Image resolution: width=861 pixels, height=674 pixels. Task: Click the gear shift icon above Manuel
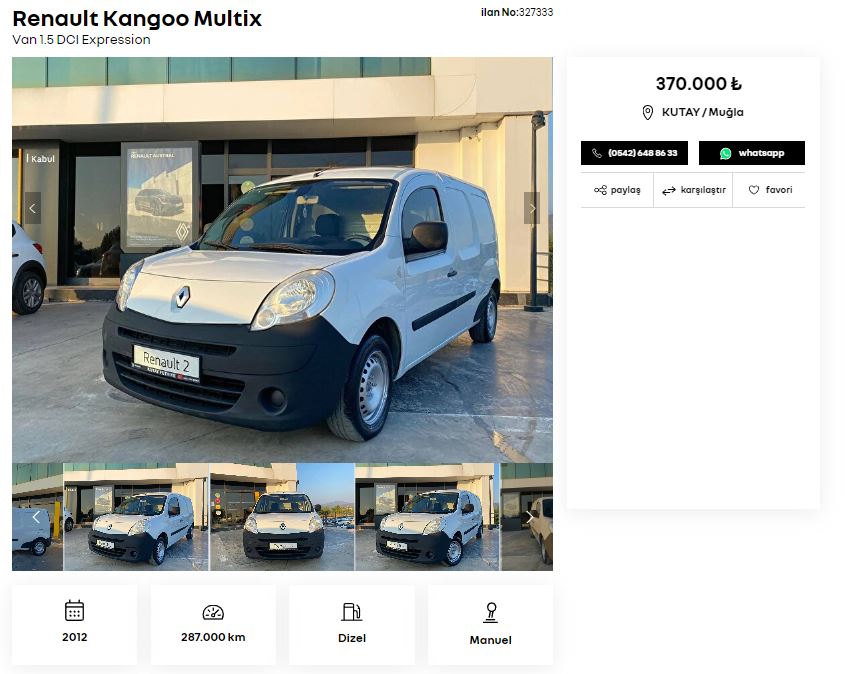coord(490,612)
